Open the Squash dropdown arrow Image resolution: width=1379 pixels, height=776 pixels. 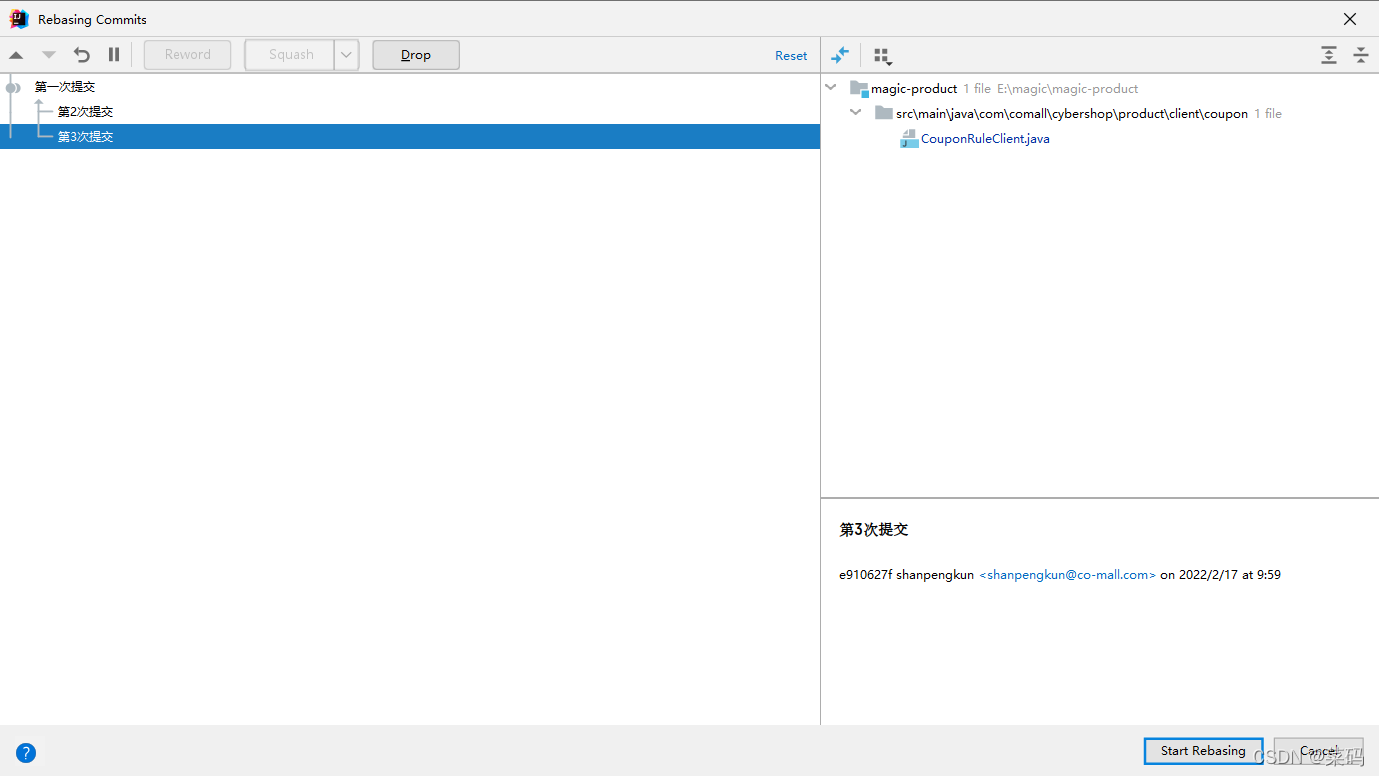click(x=346, y=55)
